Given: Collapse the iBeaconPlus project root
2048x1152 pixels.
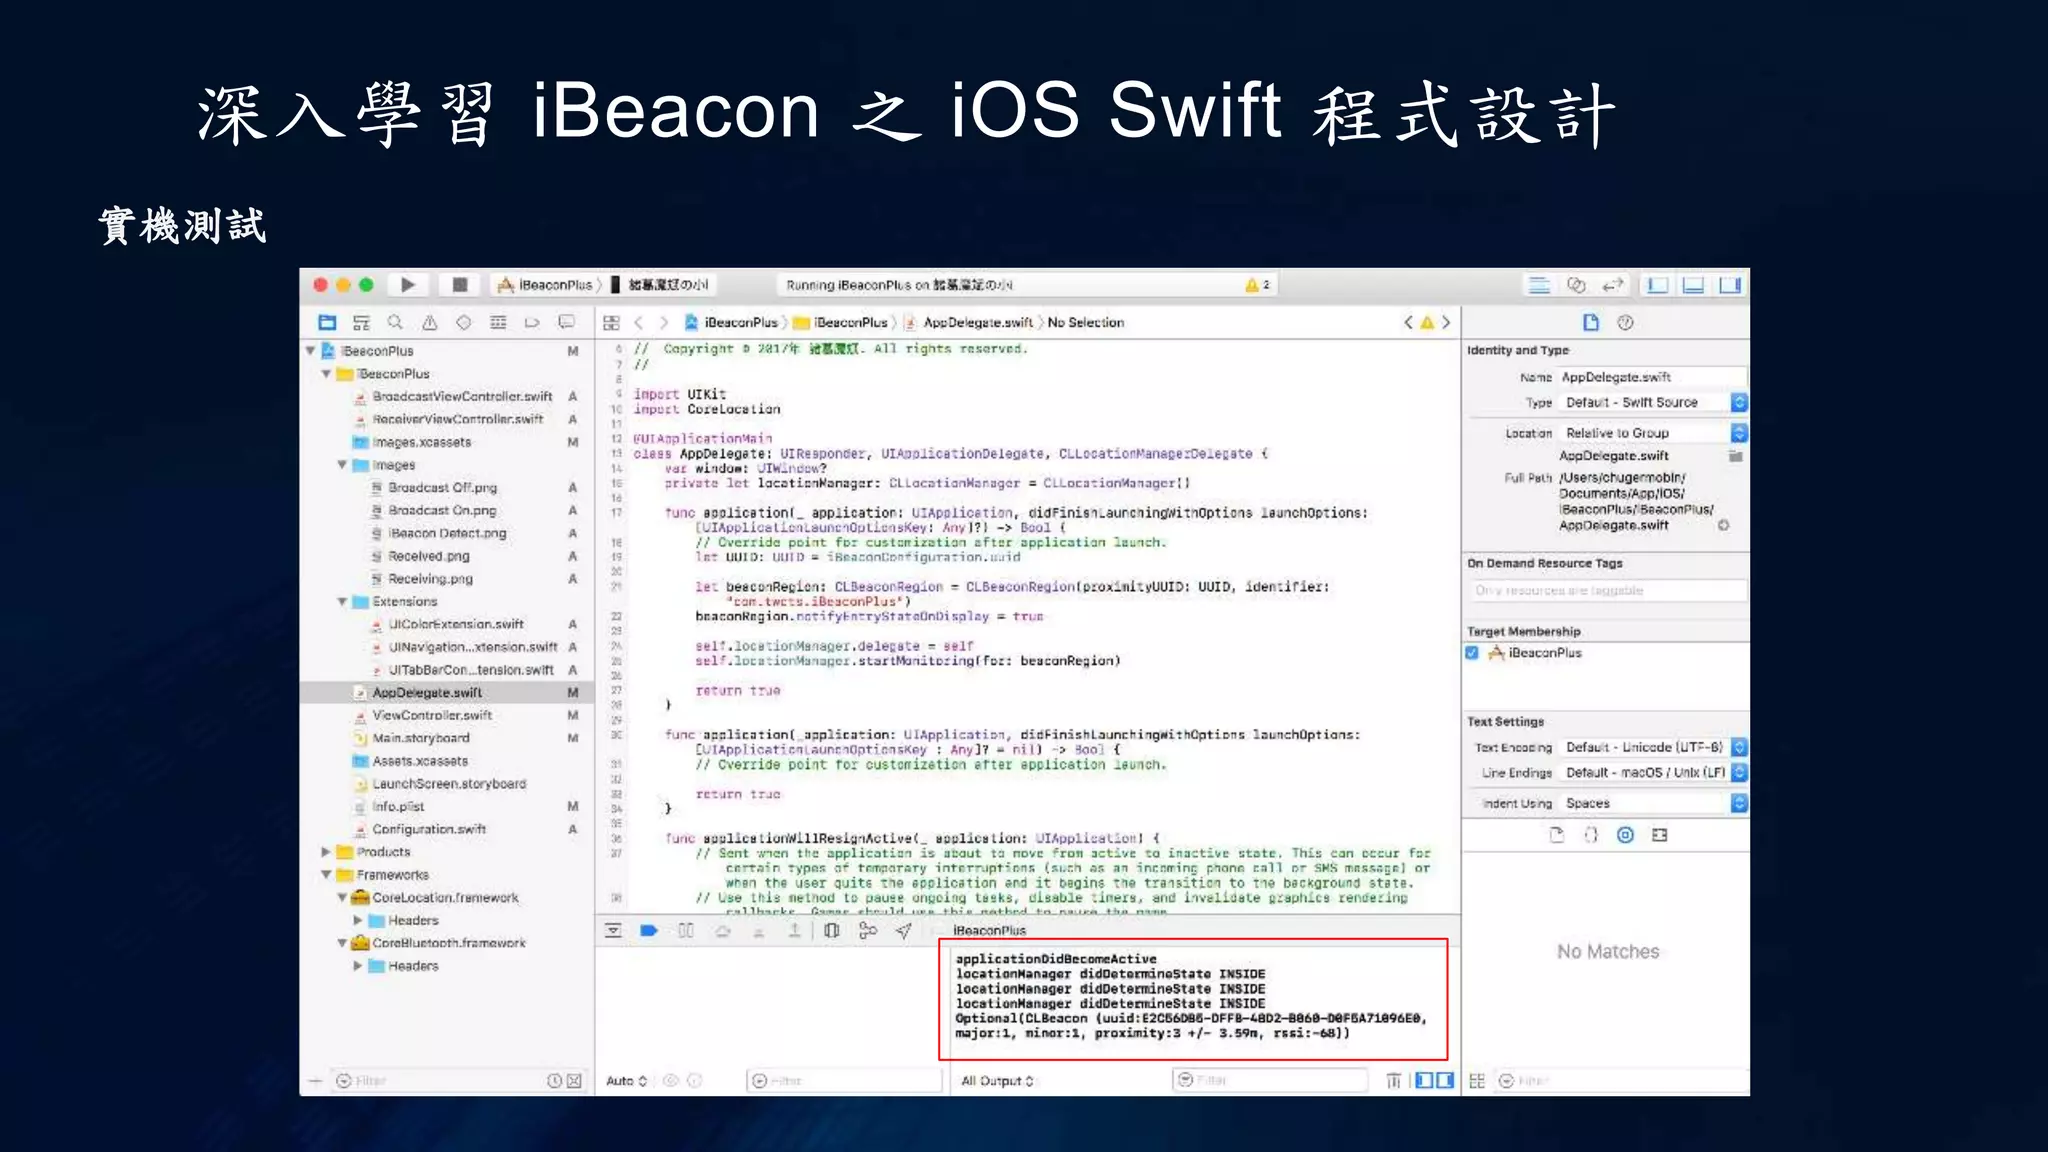Looking at the screenshot, I should (311, 351).
